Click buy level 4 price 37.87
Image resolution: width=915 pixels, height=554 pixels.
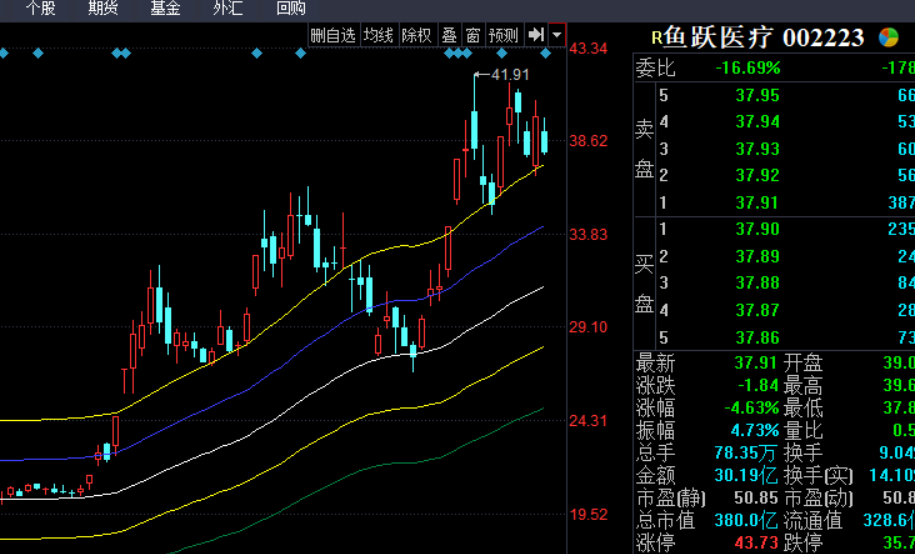(x=757, y=310)
